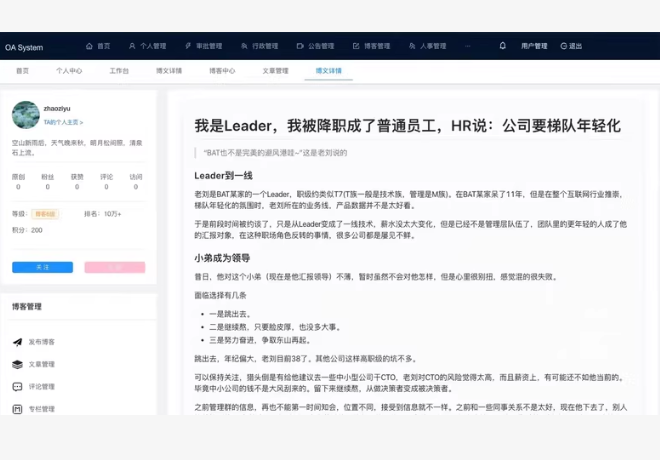This screenshot has height=460, width=660.
Task: Click the OA System logo text
Action: pyautogui.click(x=24, y=48)
